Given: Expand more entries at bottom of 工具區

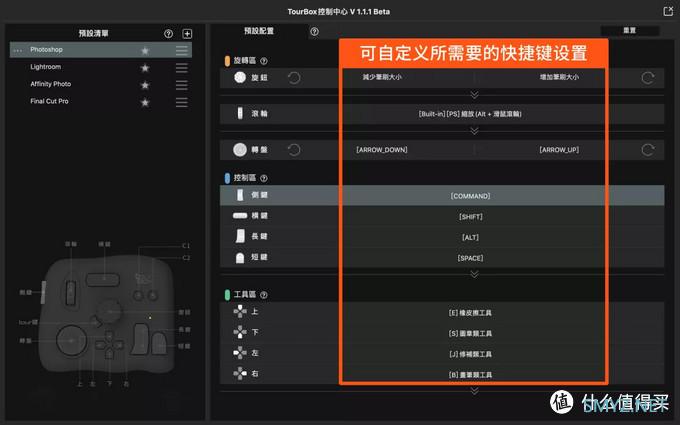Looking at the screenshot, I should point(474,391).
